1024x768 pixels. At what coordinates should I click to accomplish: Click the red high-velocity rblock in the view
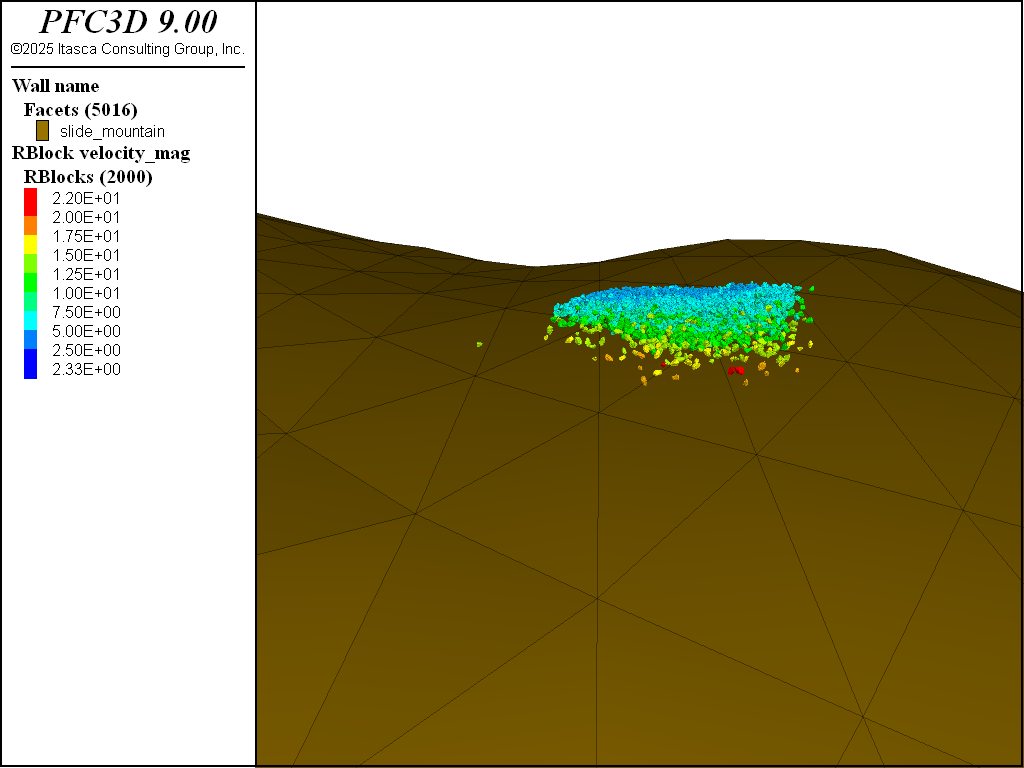coord(736,370)
